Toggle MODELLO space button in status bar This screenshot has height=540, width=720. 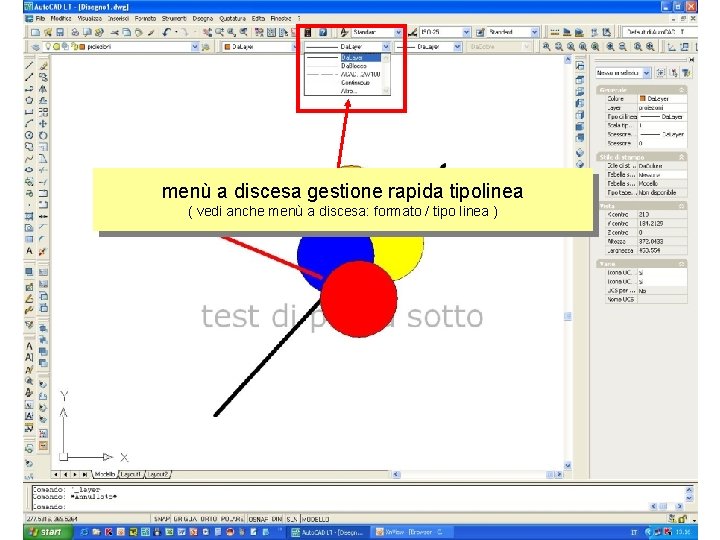click(x=315, y=519)
